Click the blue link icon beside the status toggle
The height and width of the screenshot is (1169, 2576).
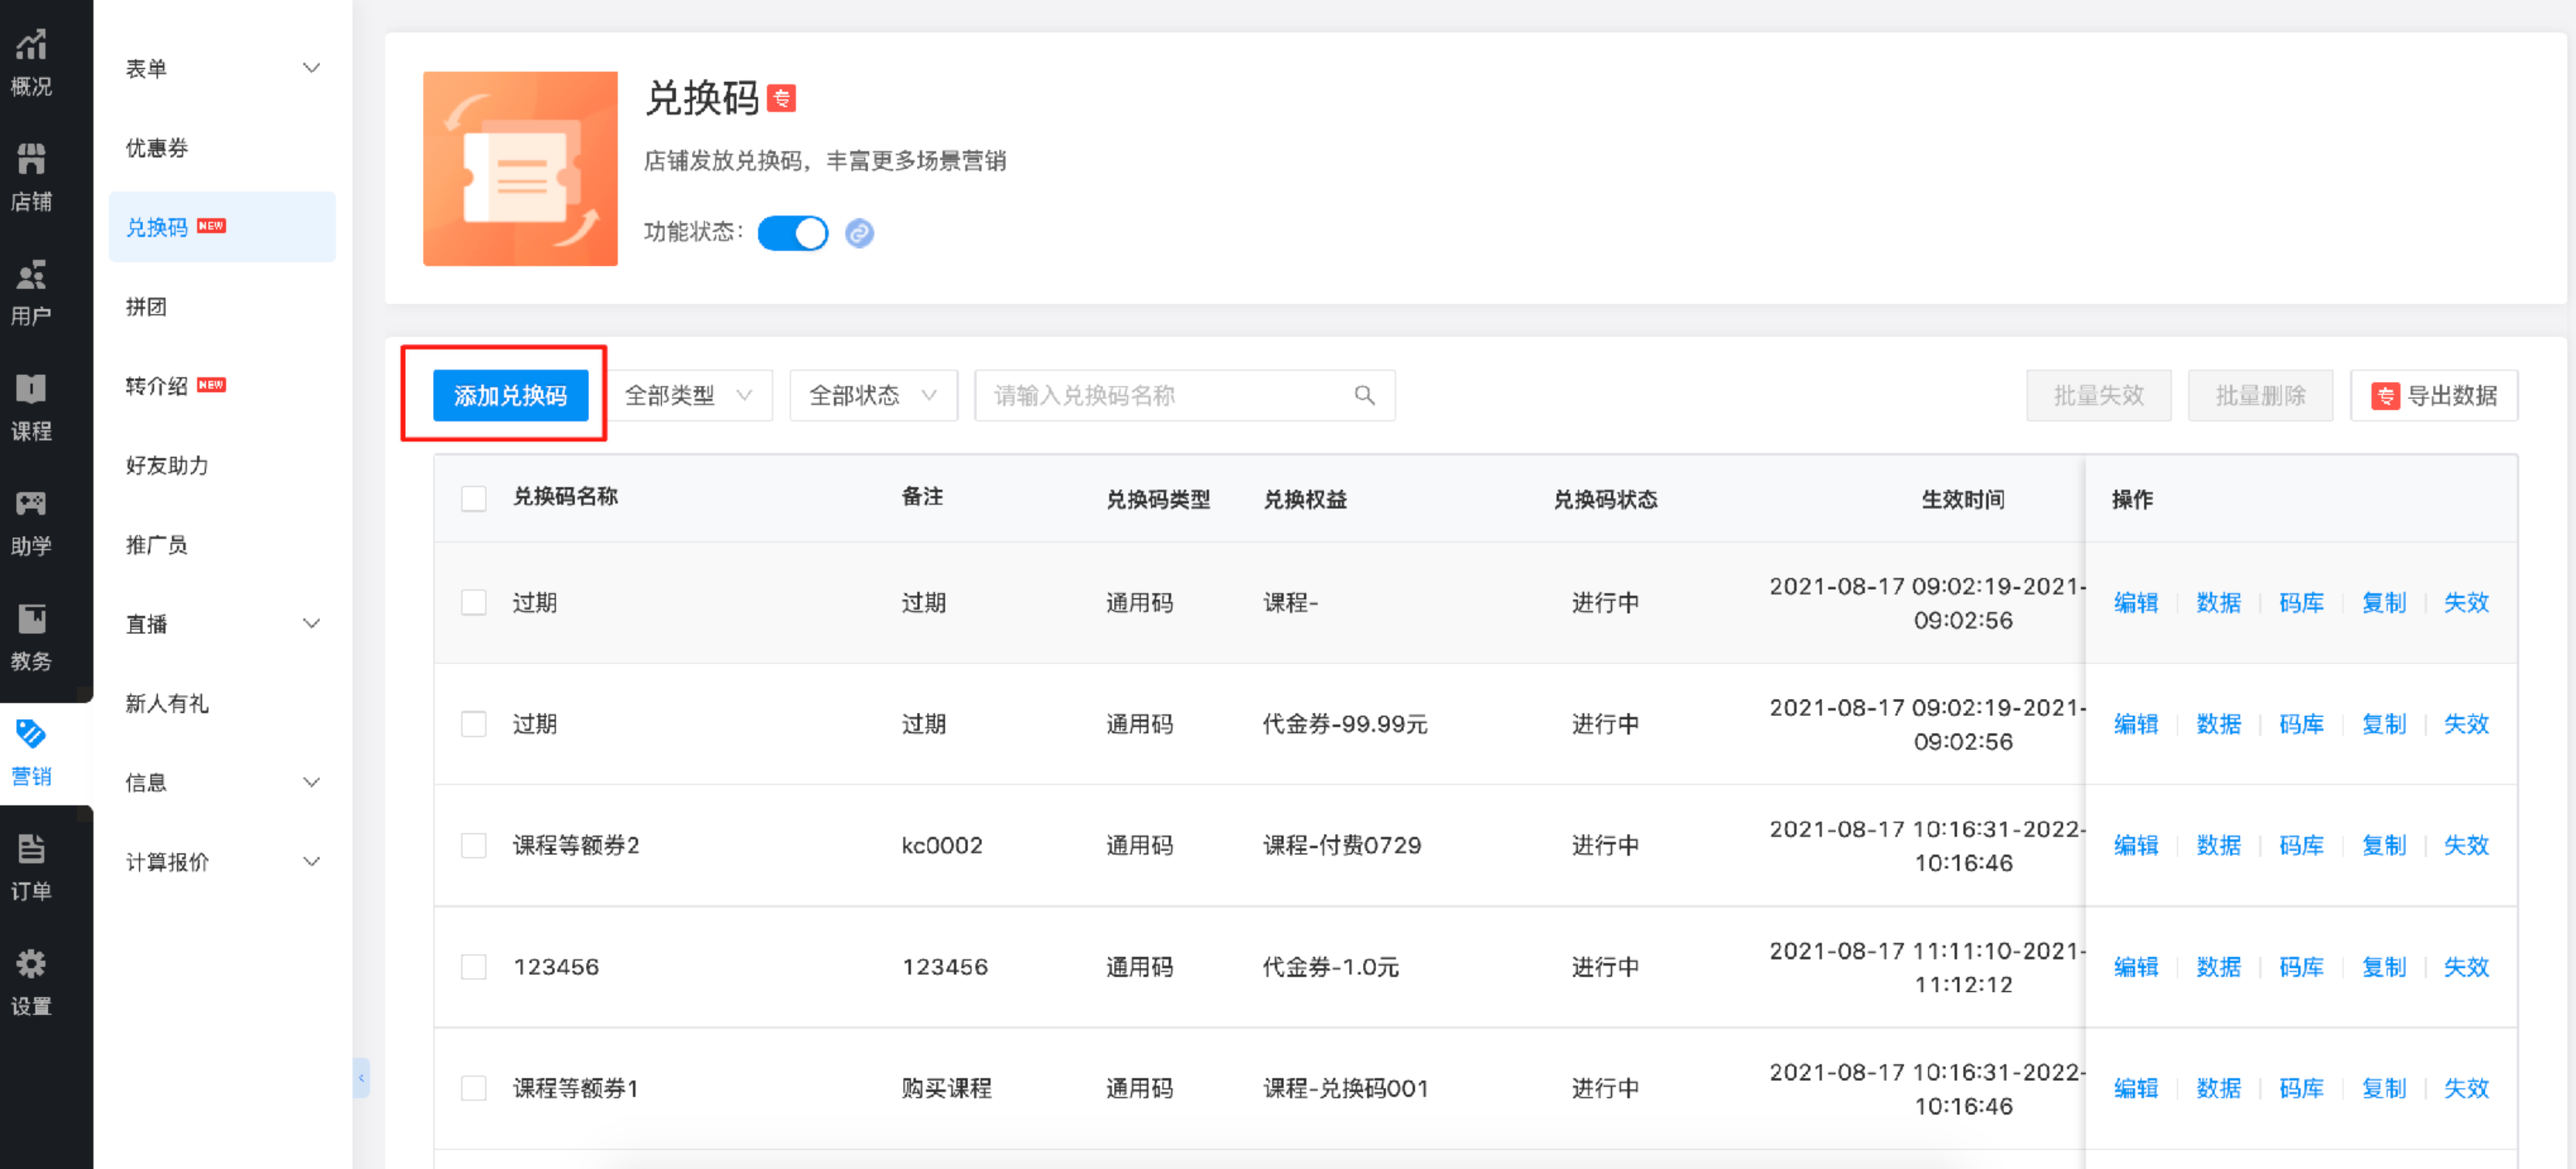[859, 233]
